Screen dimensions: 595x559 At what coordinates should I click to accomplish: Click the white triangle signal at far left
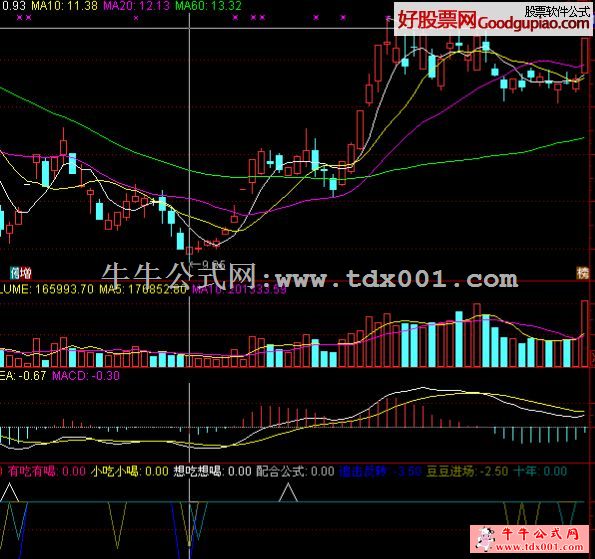coord(9,492)
